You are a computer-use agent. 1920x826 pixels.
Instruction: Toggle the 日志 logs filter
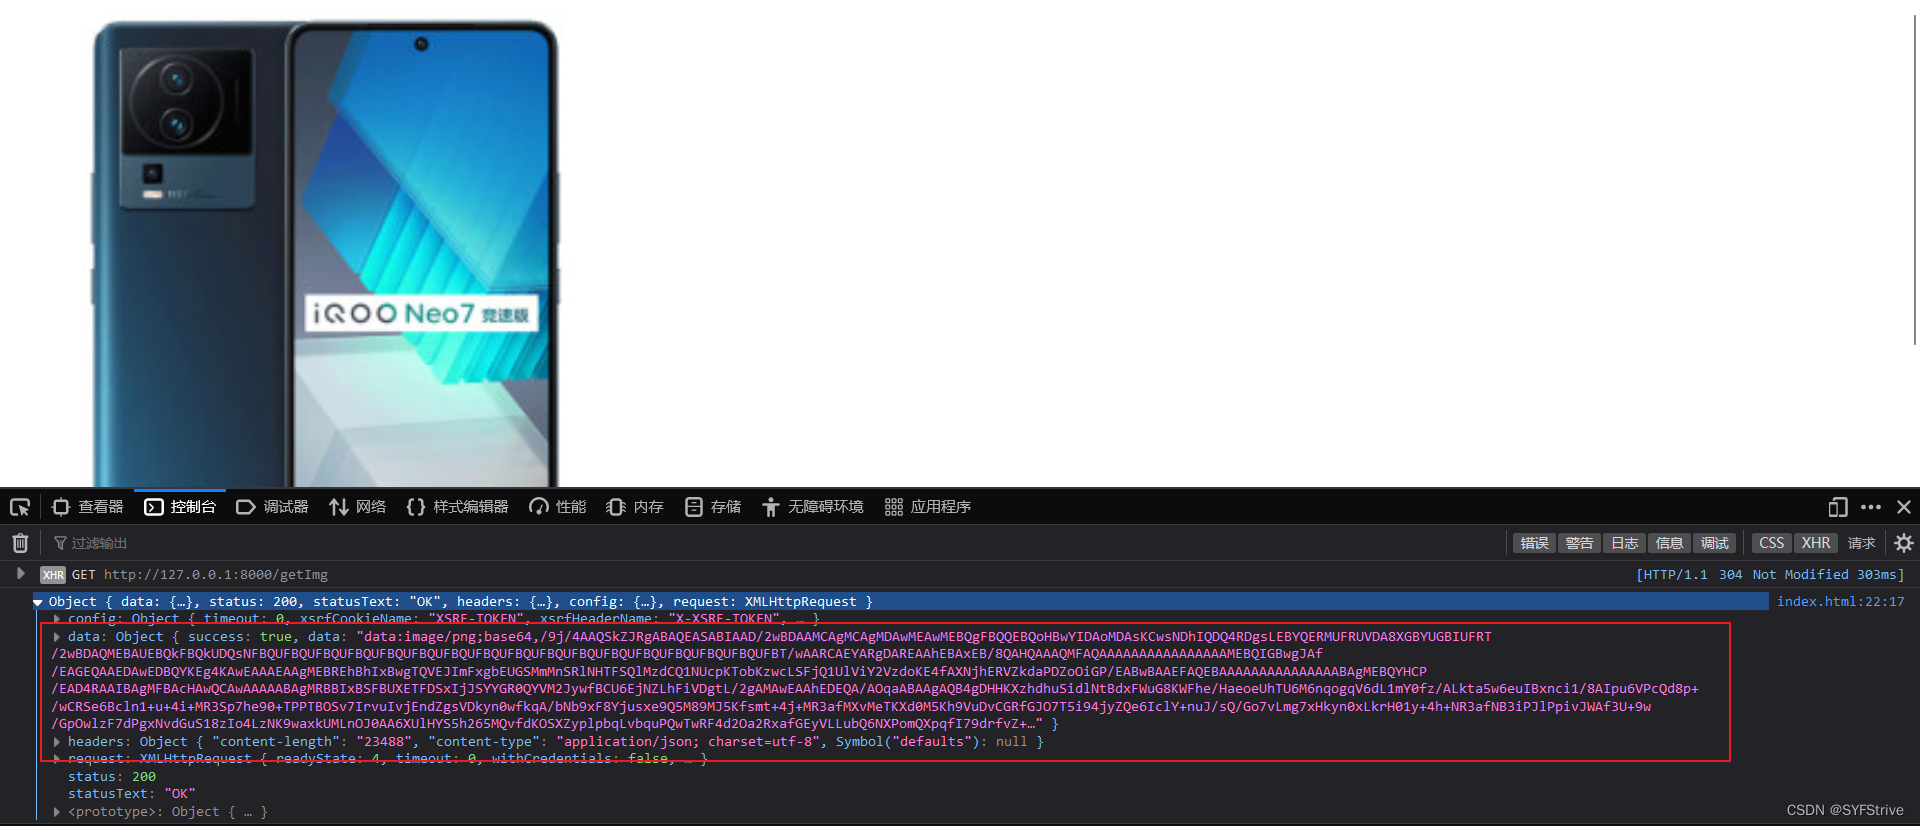tap(1624, 543)
